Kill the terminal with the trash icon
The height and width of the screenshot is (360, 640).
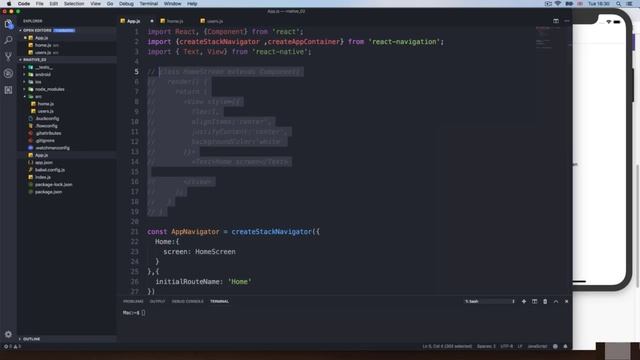(x=545, y=302)
